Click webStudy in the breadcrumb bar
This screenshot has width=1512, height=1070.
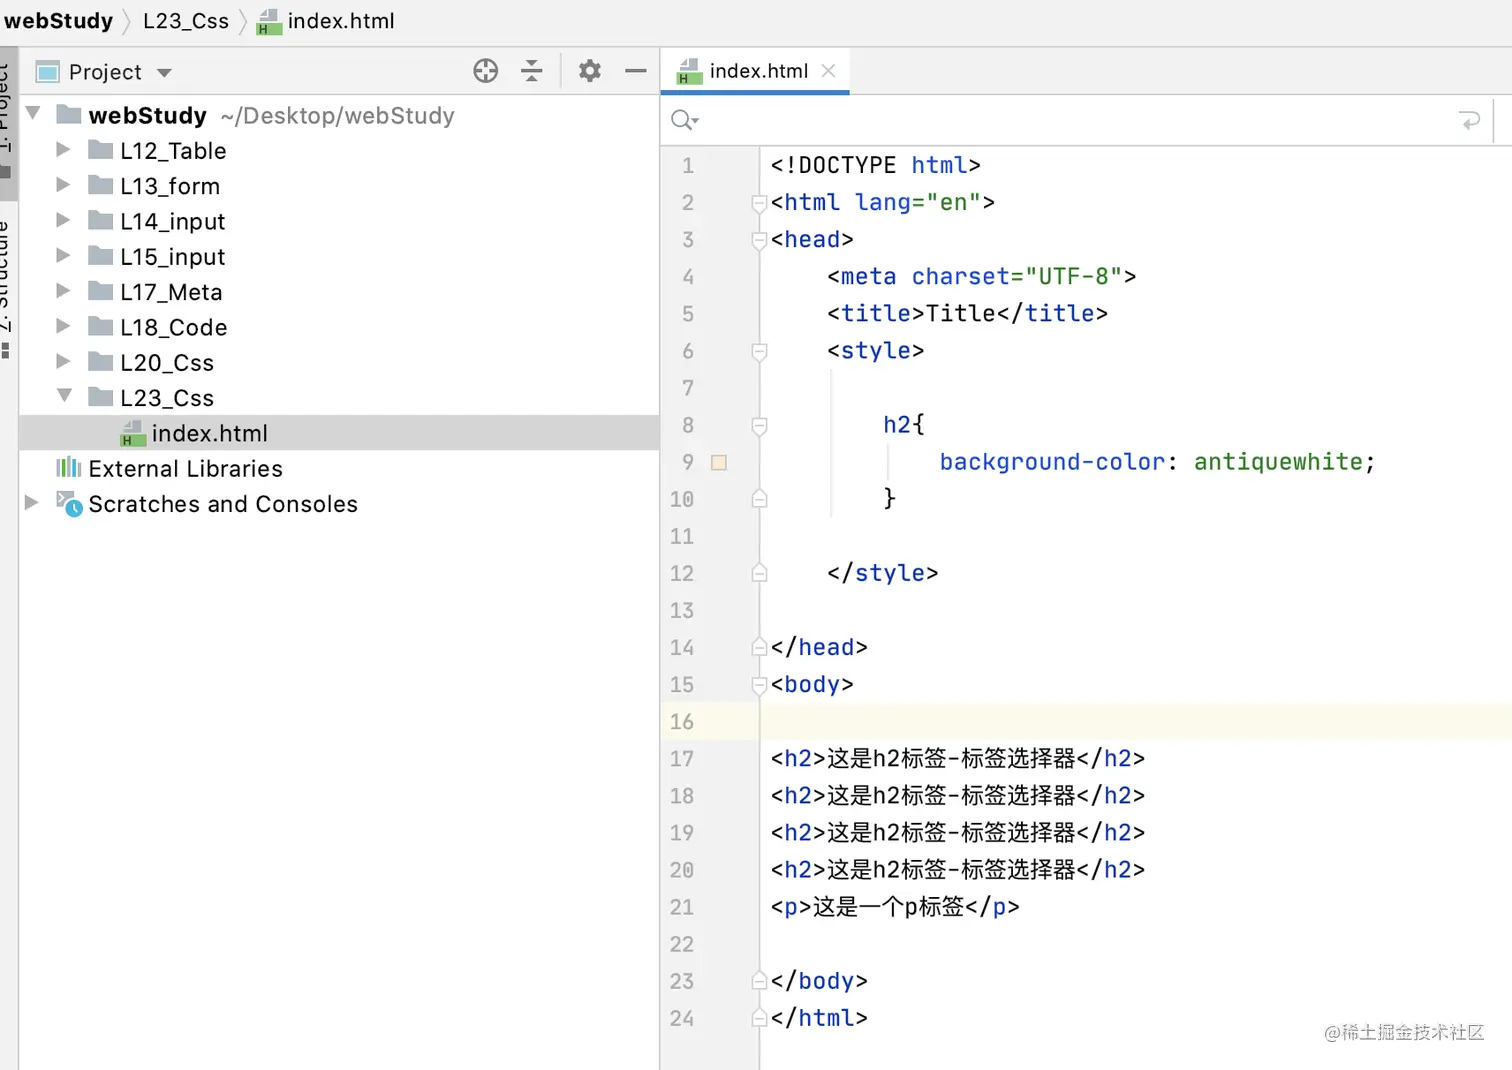(59, 21)
